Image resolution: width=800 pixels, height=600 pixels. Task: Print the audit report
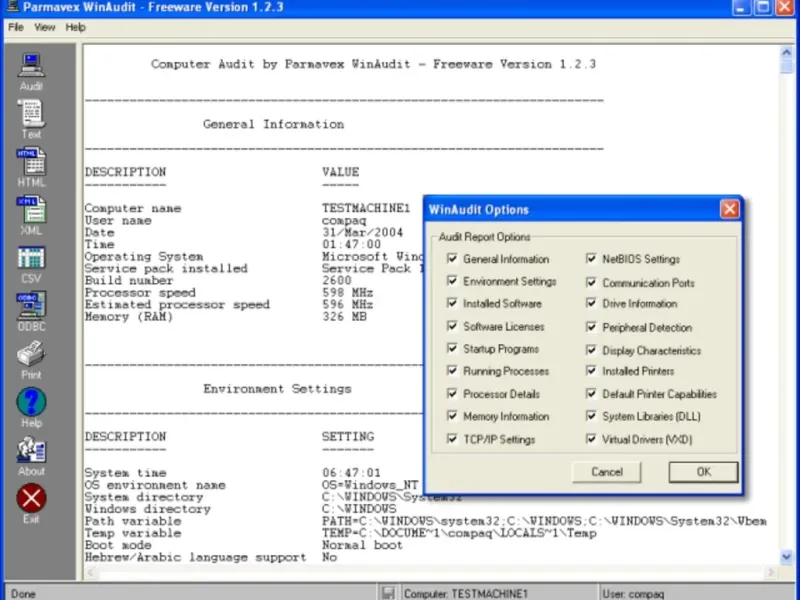(31, 360)
